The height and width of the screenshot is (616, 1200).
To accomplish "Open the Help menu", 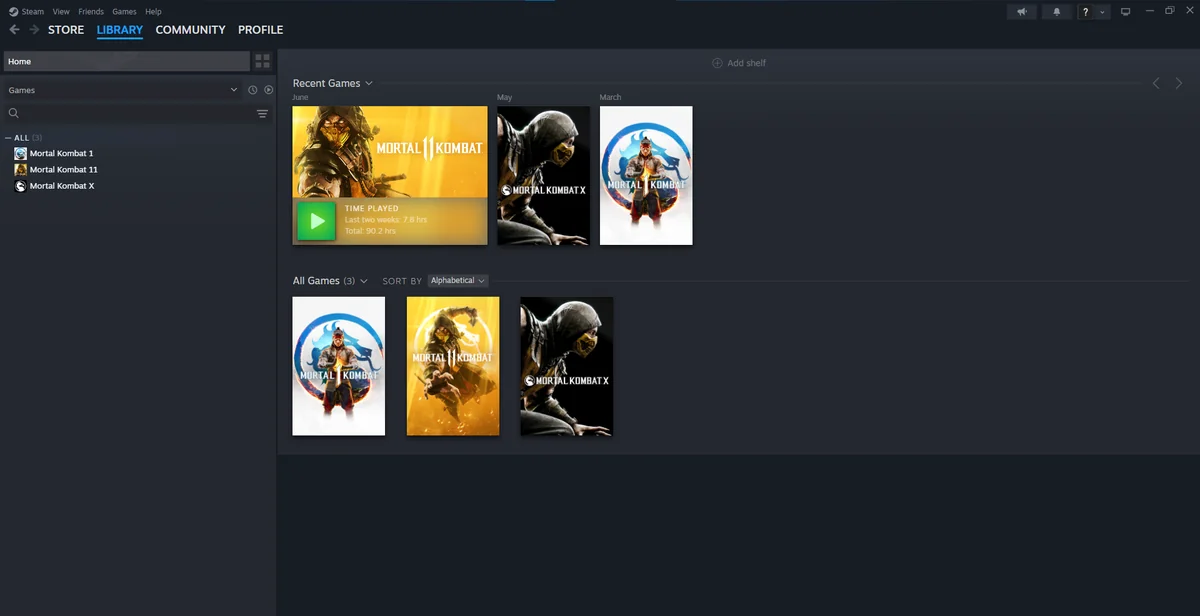I will click(153, 12).
